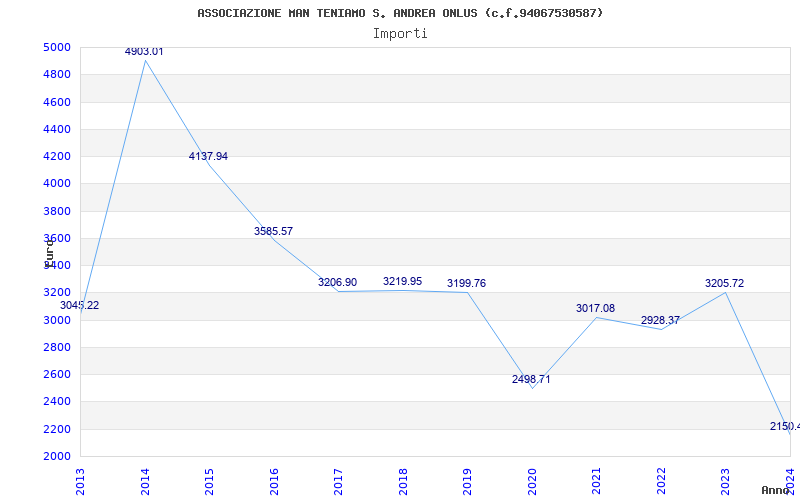Click the 2023 x-axis year label
This screenshot has height=500, width=800.
pyautogui.click(x=726, y=481)
